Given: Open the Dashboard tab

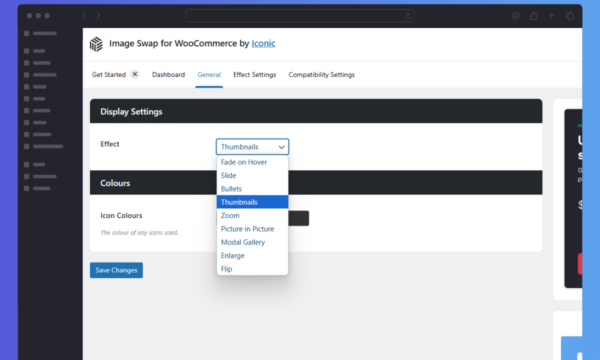Looking at the screenshot, I should [x=168, y=75].
